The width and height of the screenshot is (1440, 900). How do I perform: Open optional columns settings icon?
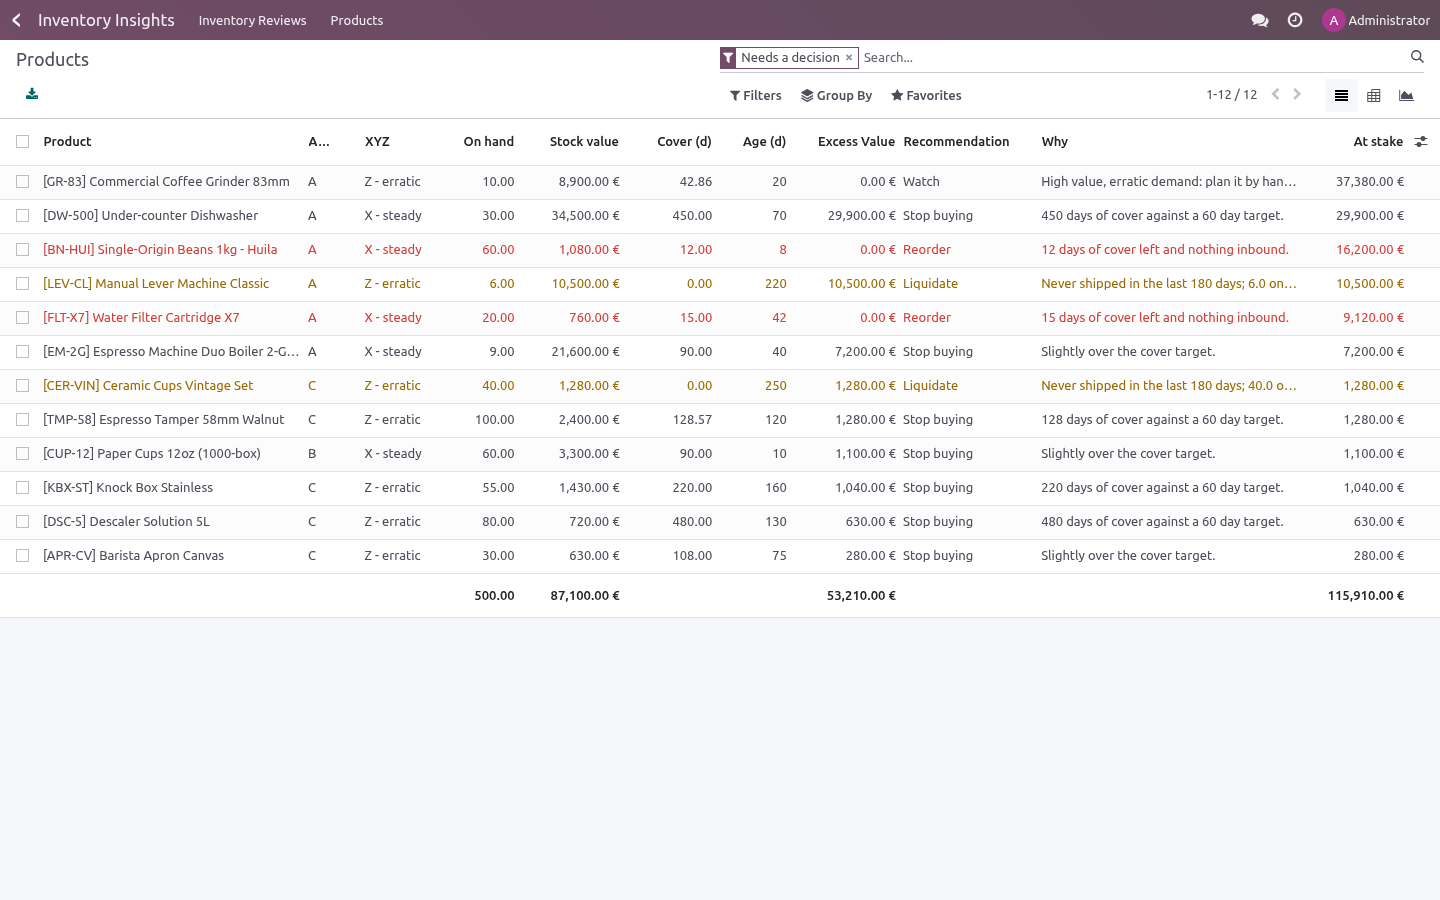point(1421,142)
